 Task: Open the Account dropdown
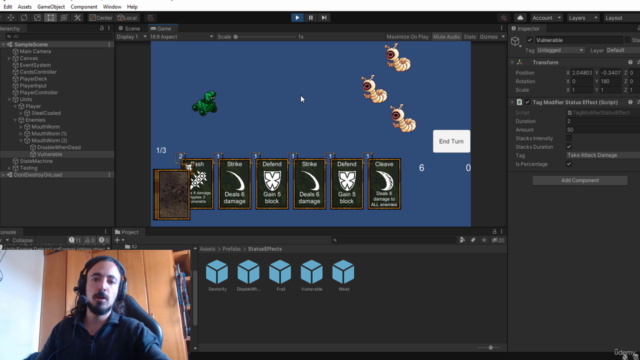(x=546, y=18)
